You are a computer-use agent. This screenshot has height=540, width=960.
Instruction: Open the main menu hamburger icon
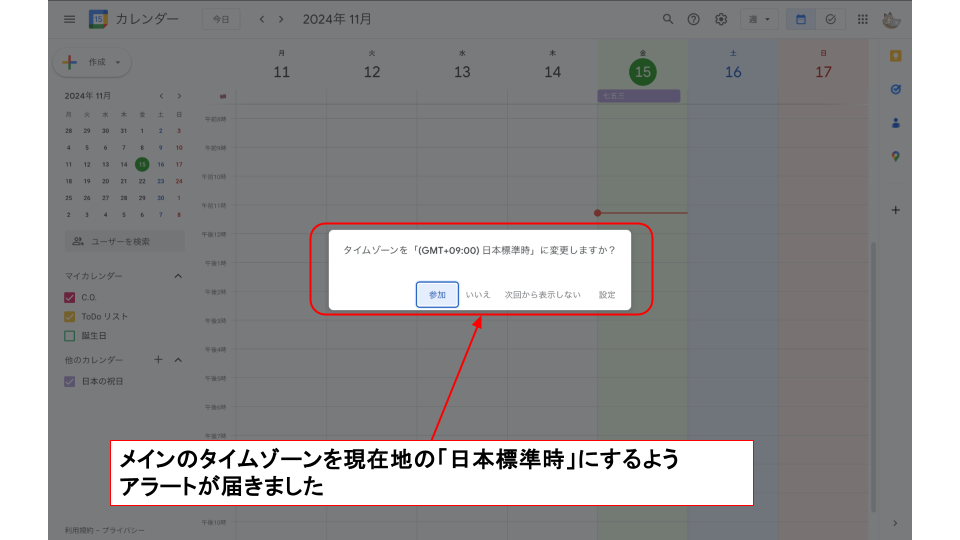click(69, 19)
